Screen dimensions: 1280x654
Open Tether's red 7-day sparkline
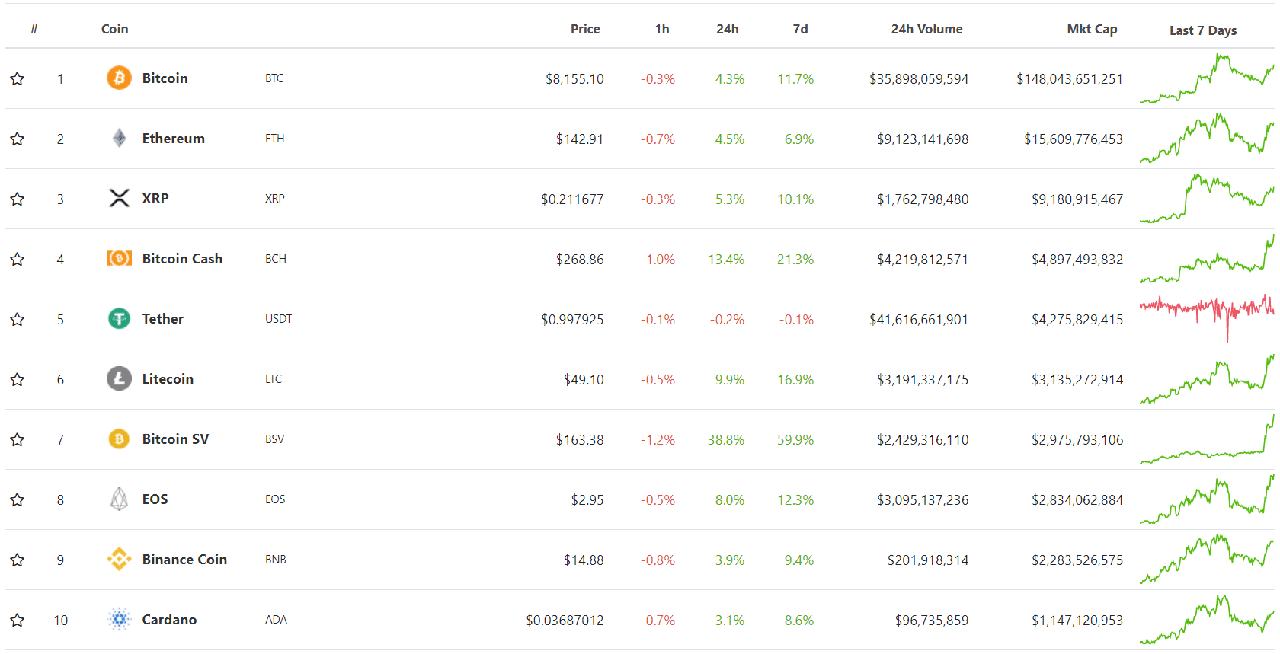pos(1207,317)
